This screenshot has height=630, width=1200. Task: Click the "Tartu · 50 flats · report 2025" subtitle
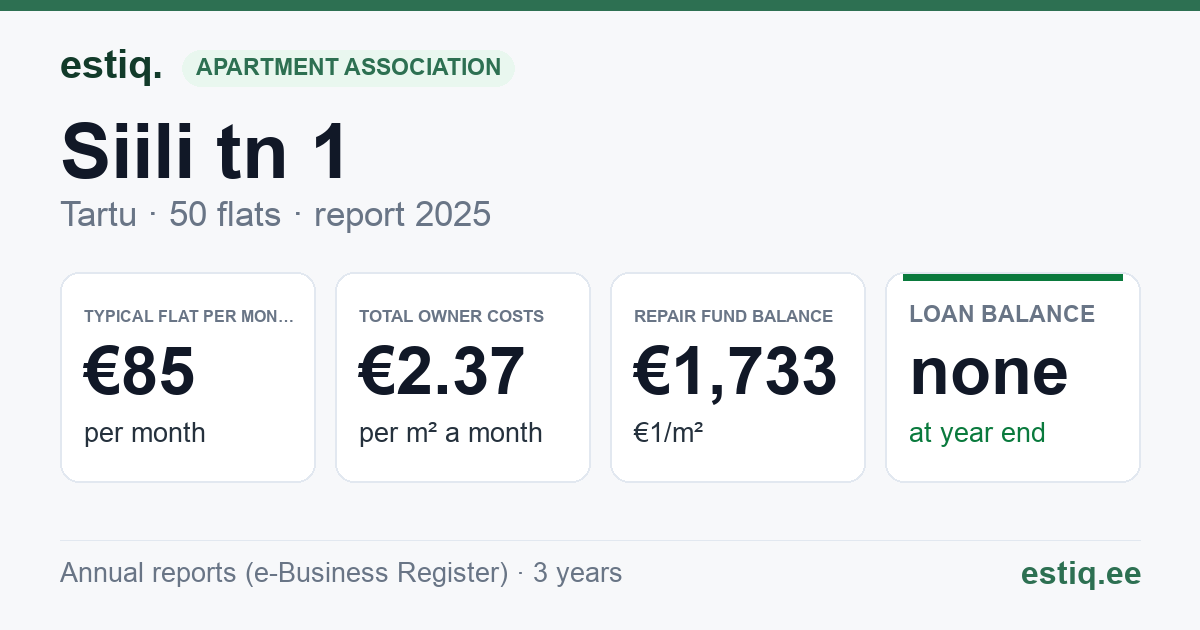(276, 214)
